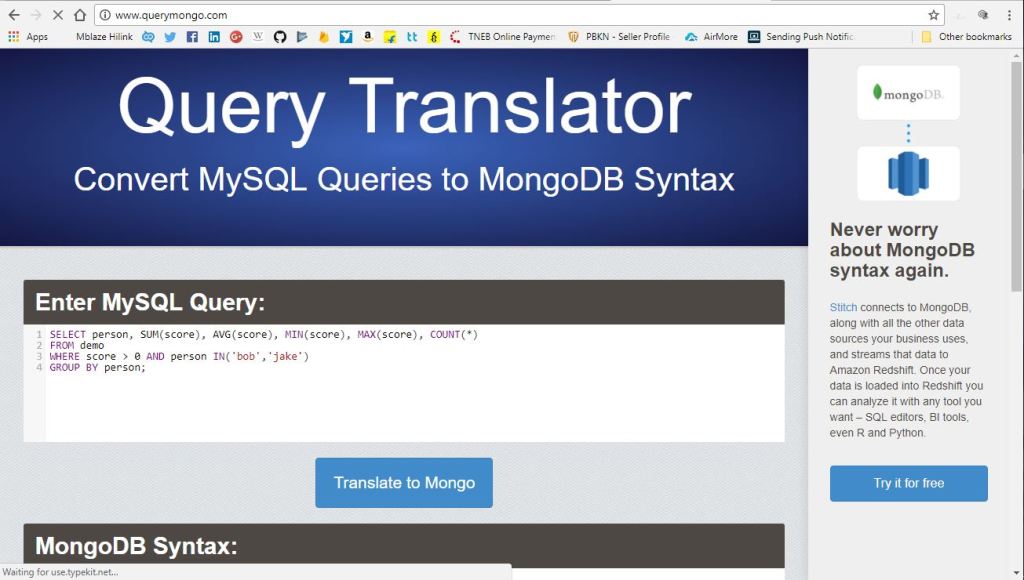Open the Apps shortcut in bookmarks bar
1024x580 pixels.
pos(28,37)
